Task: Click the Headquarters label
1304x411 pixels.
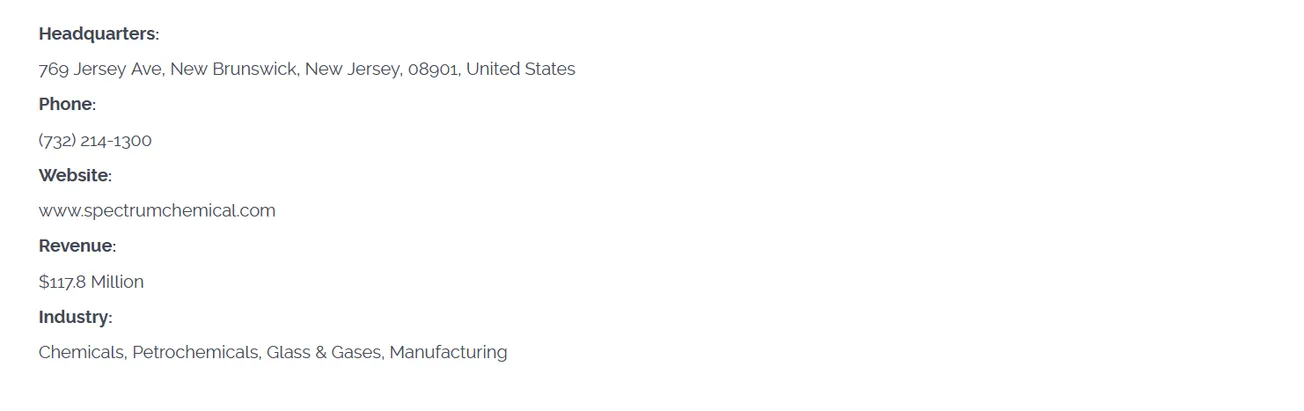Action: [98, 34]
